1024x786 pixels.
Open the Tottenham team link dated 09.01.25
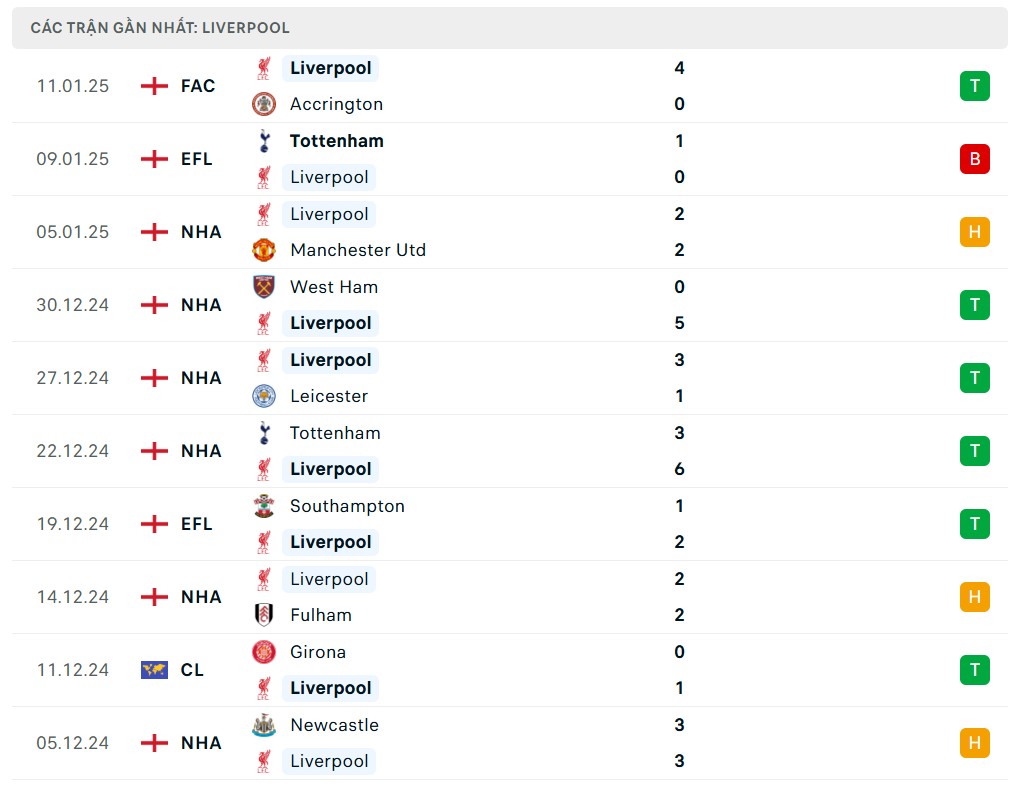tap(336, 141)
